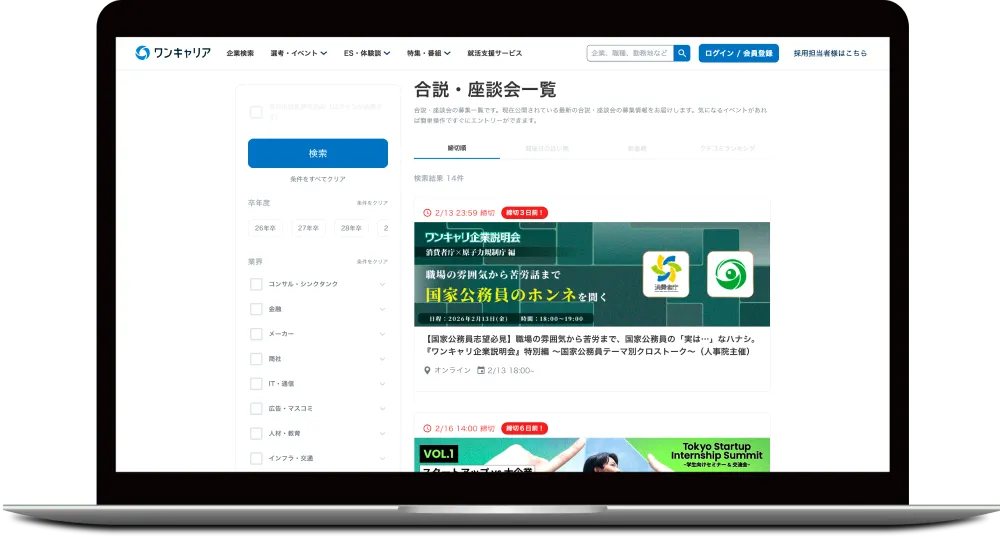
Task: Select the 27年卒 graduation year chip
Action: click(x=308, y=228)
